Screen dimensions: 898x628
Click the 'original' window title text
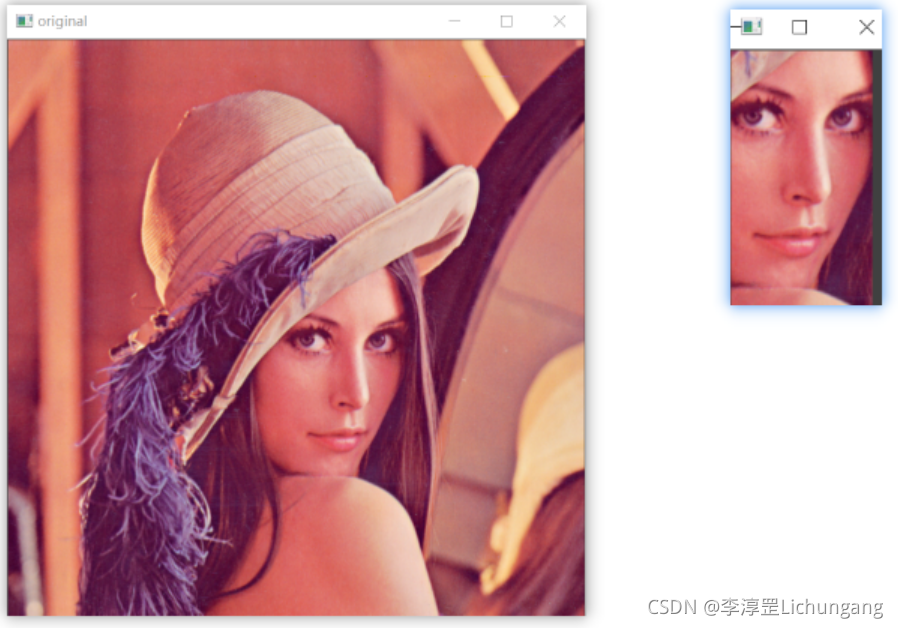62,21
